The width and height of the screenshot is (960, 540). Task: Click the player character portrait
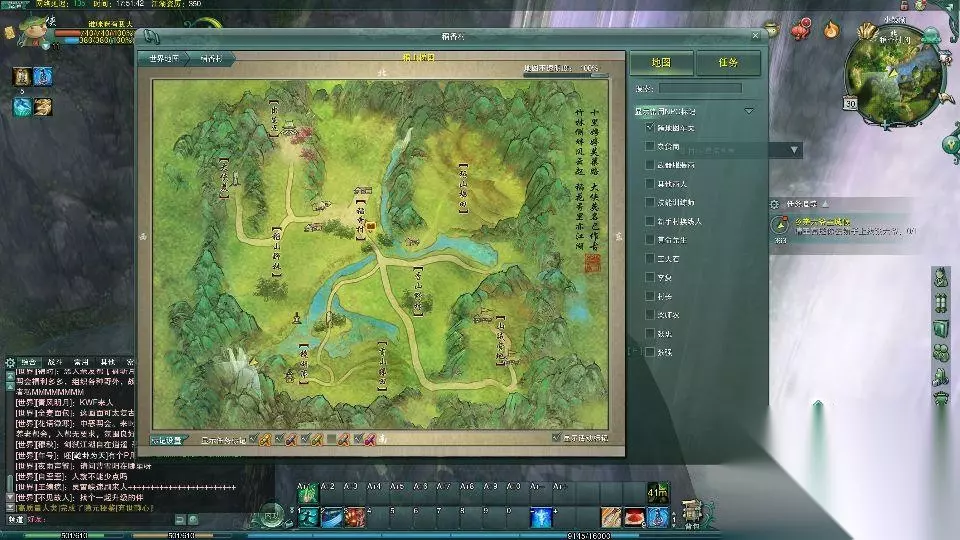pos(32,32)
